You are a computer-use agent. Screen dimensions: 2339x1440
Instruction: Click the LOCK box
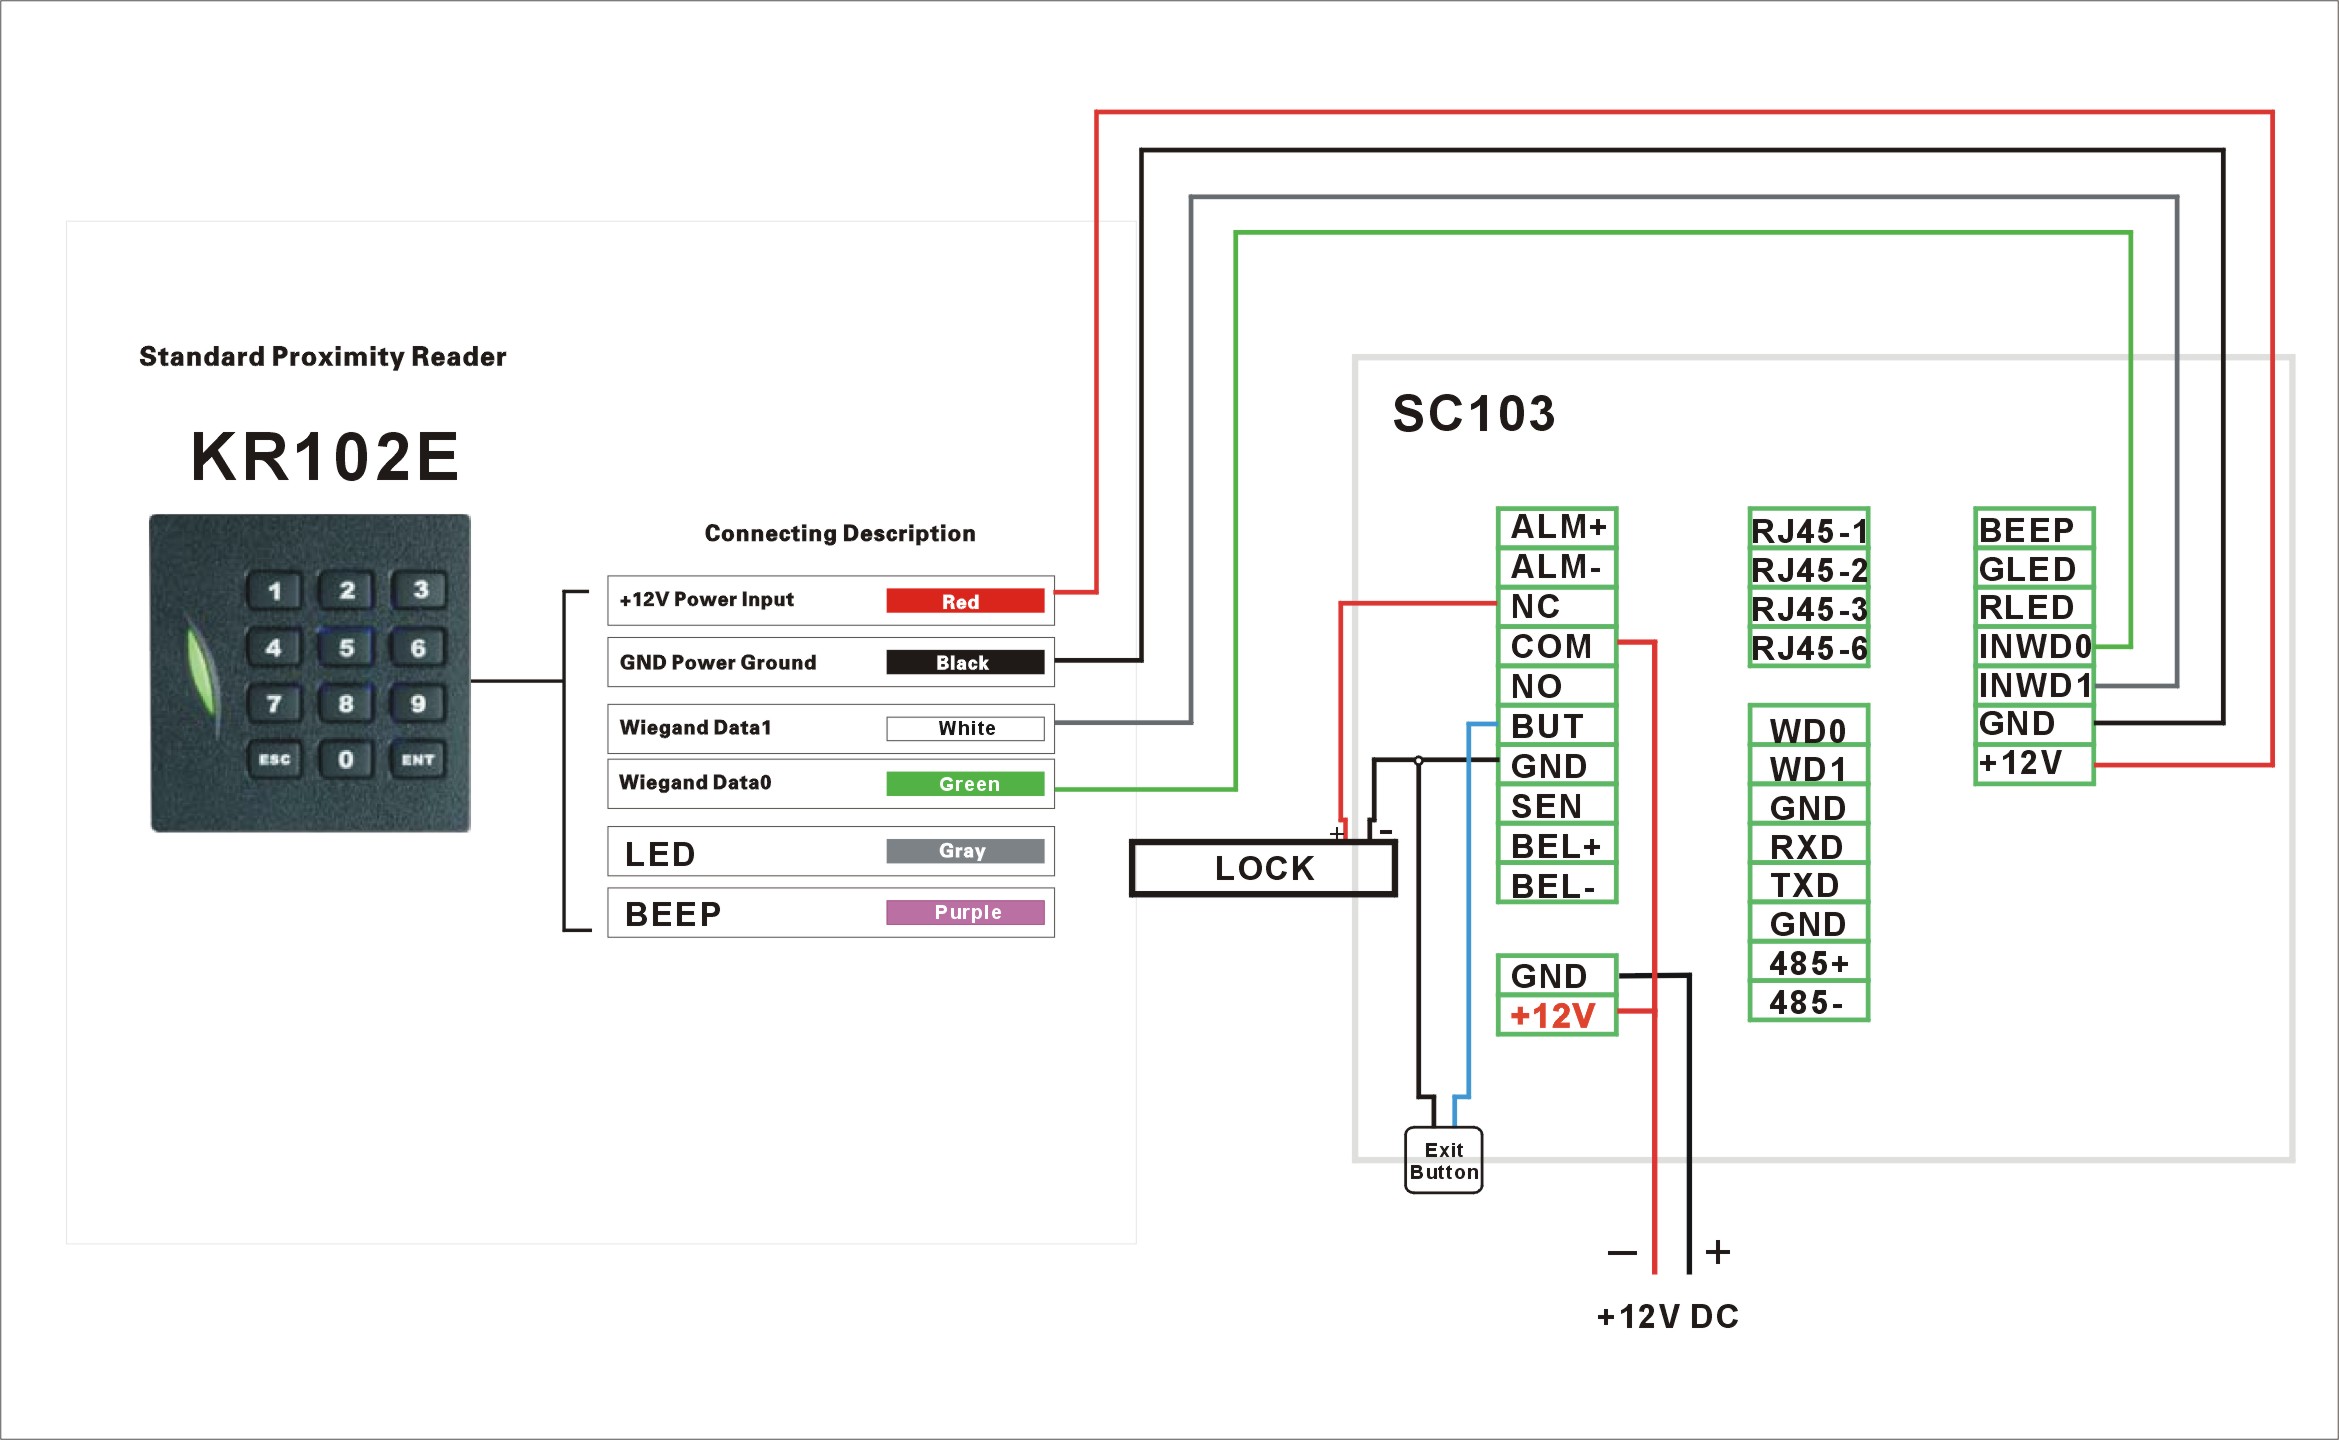[1263, 868]
